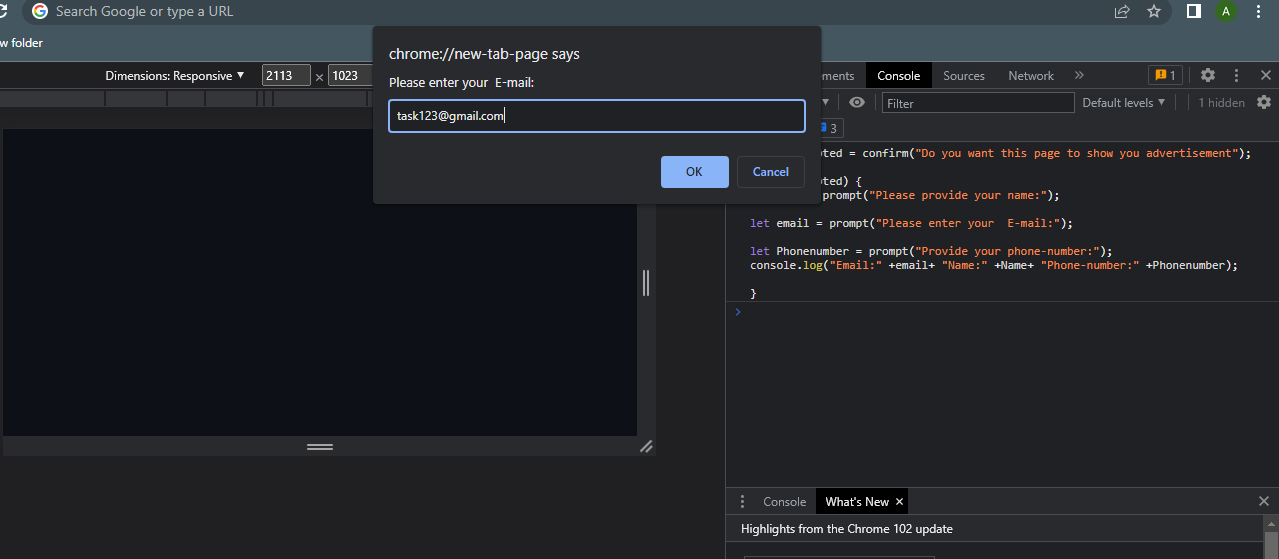The height and width of the screenshot is (559, 1279).
Task: Grab the viewport bottom resize handle
Action: (320, 447)
